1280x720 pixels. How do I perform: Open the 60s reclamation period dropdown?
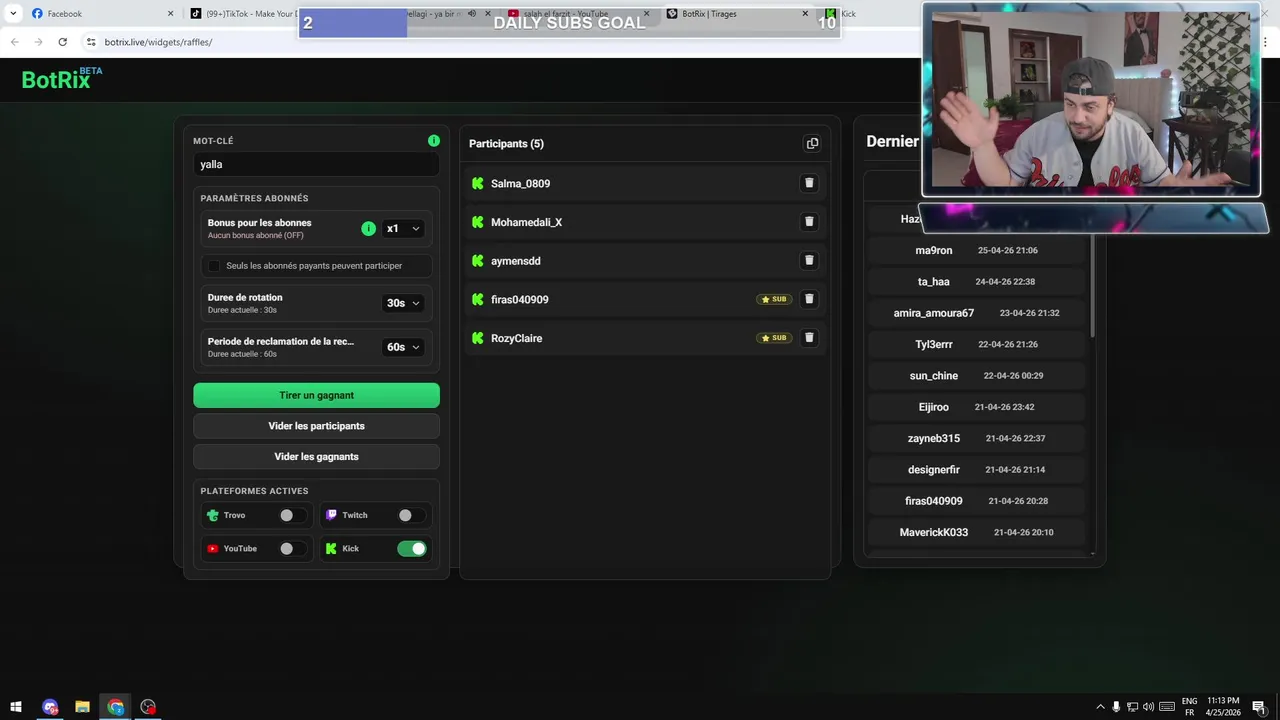404,347
